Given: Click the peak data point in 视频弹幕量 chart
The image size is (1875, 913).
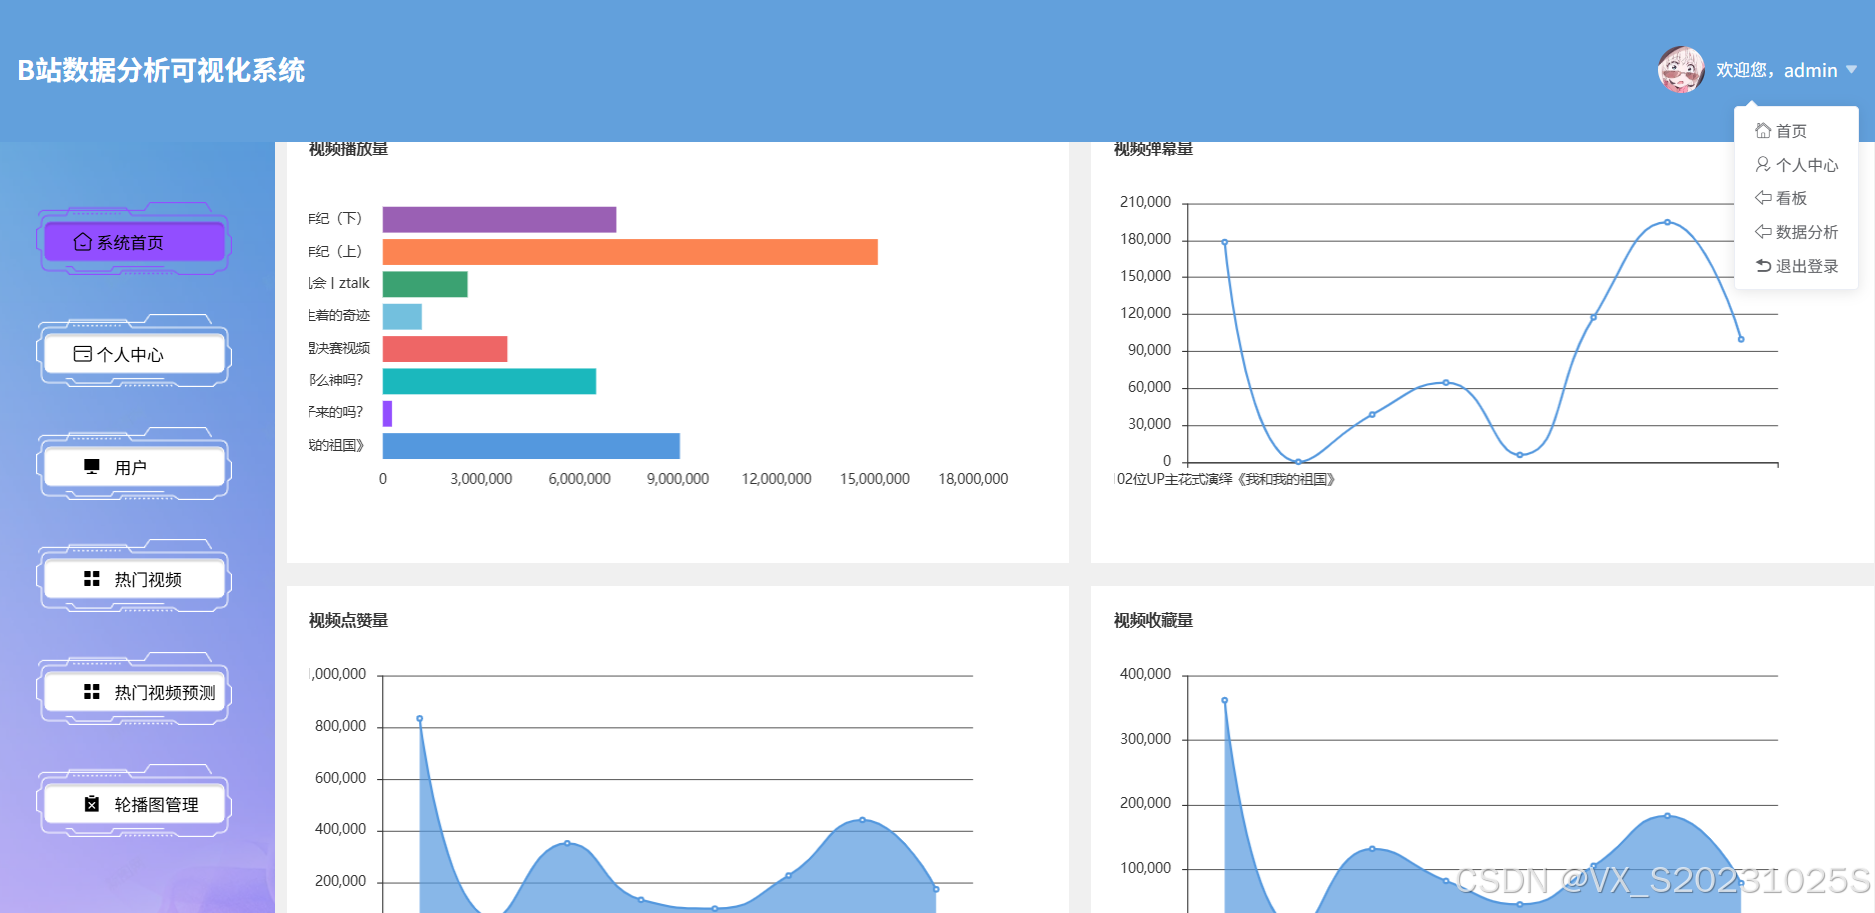Looking at the screenshot, I should [1667, 222].
